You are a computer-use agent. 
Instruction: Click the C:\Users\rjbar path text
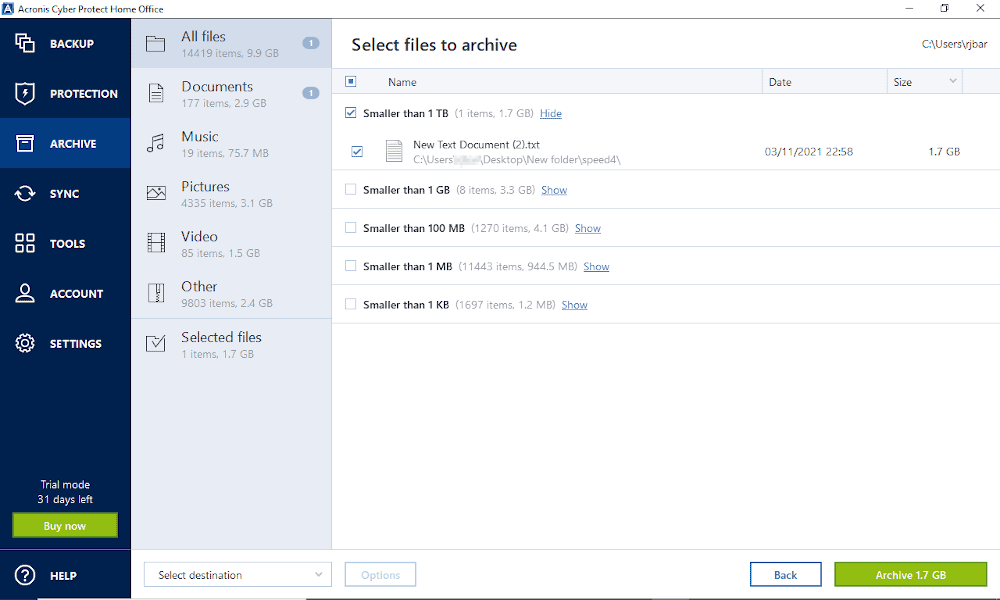click(954, 44)
